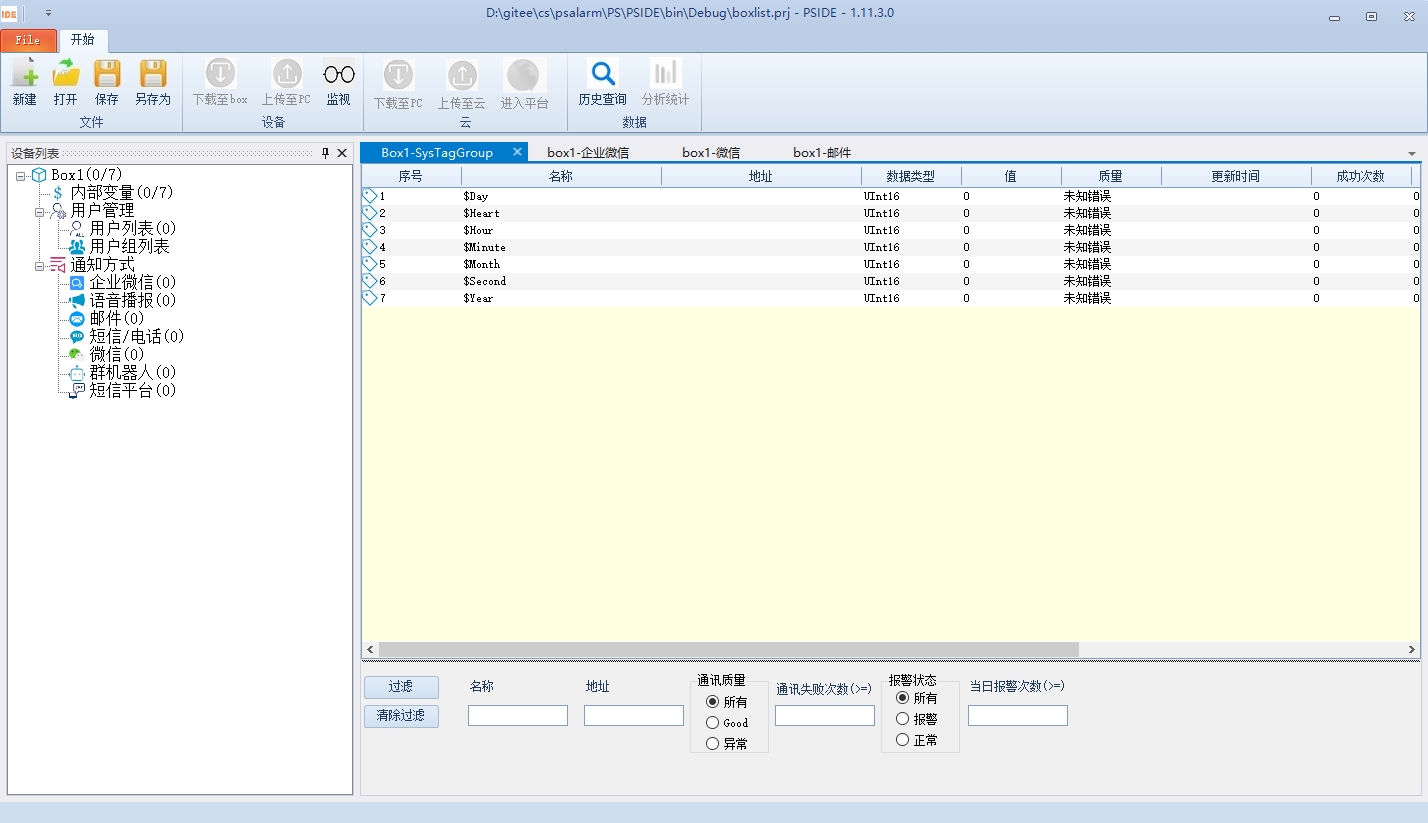Sort by 更新时间 column header
The height and width of the screenshot is (823, 1428).
(x=1236, y=176)
